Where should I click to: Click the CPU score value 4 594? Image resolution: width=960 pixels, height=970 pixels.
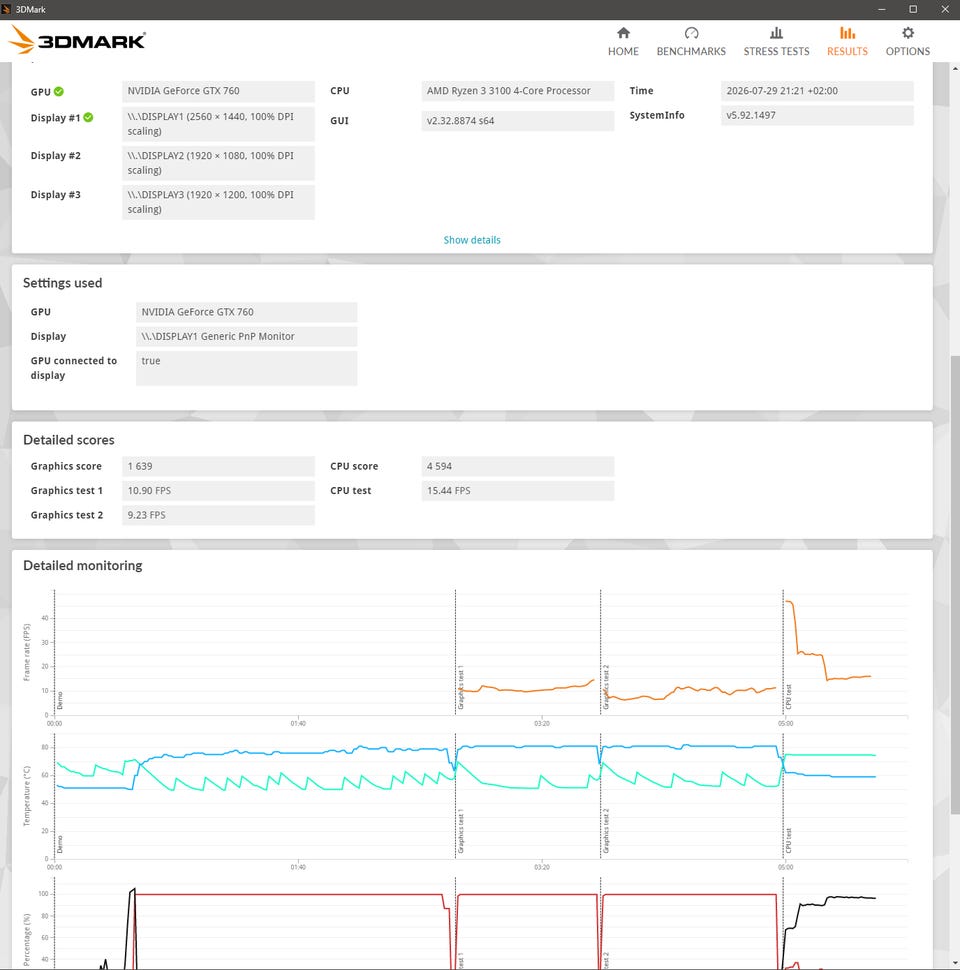518,466
